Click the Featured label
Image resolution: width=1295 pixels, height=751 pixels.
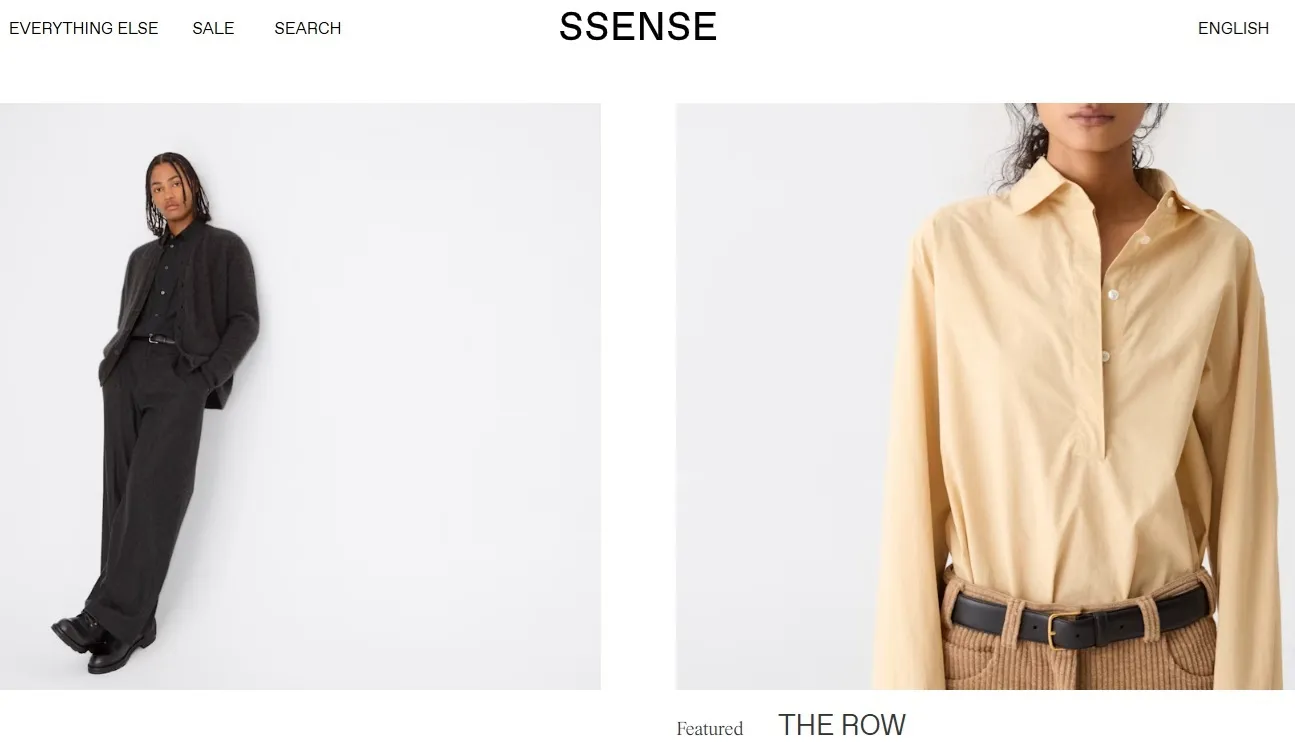pos(710,729)
